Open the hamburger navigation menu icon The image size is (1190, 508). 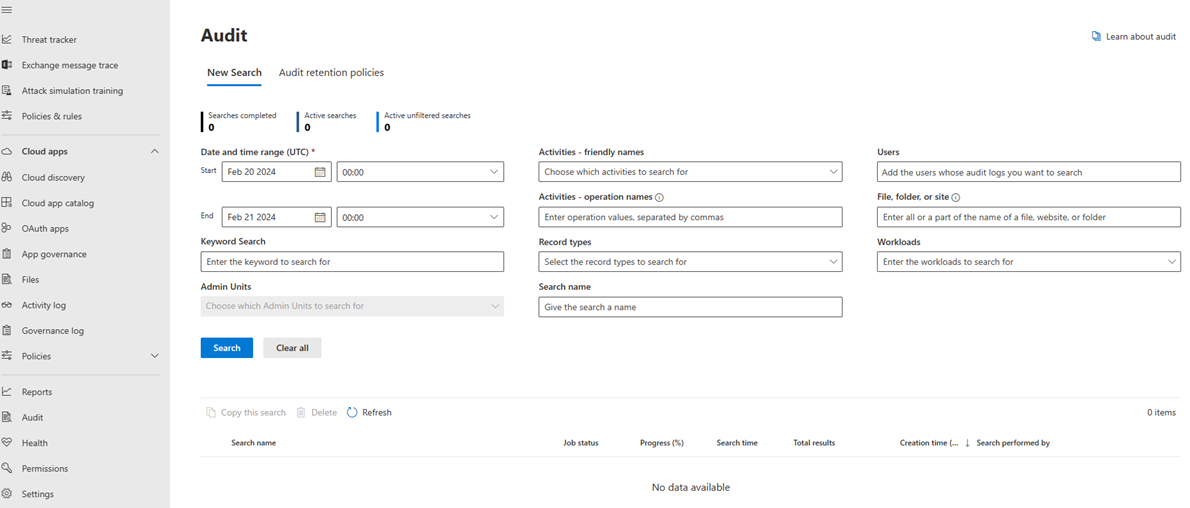[x=7, y=9]
